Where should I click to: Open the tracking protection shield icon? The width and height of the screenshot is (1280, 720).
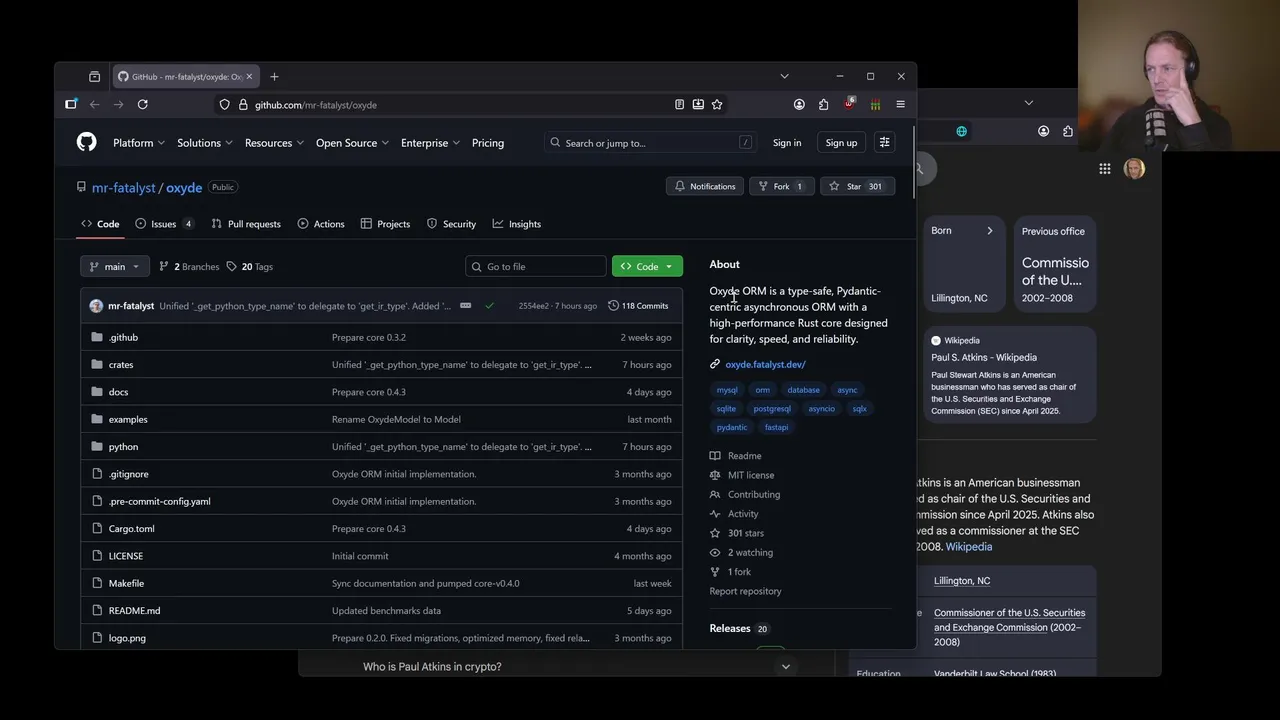(x=224, y=104)
